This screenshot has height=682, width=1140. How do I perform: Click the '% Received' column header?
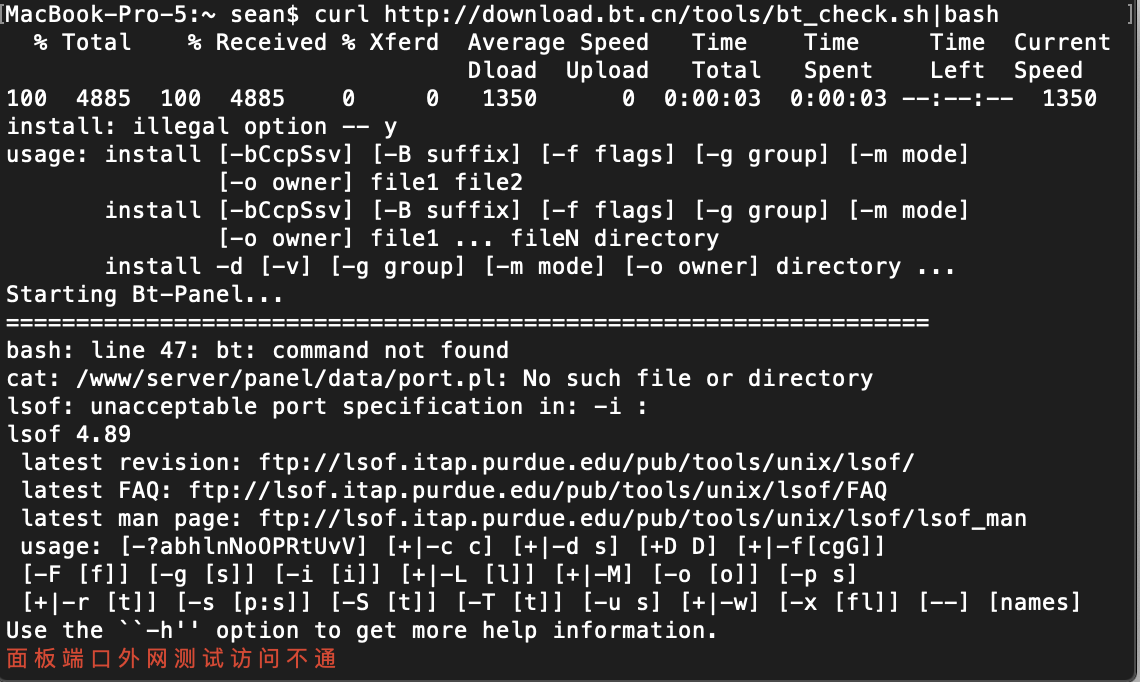click(x=257, y=43)
